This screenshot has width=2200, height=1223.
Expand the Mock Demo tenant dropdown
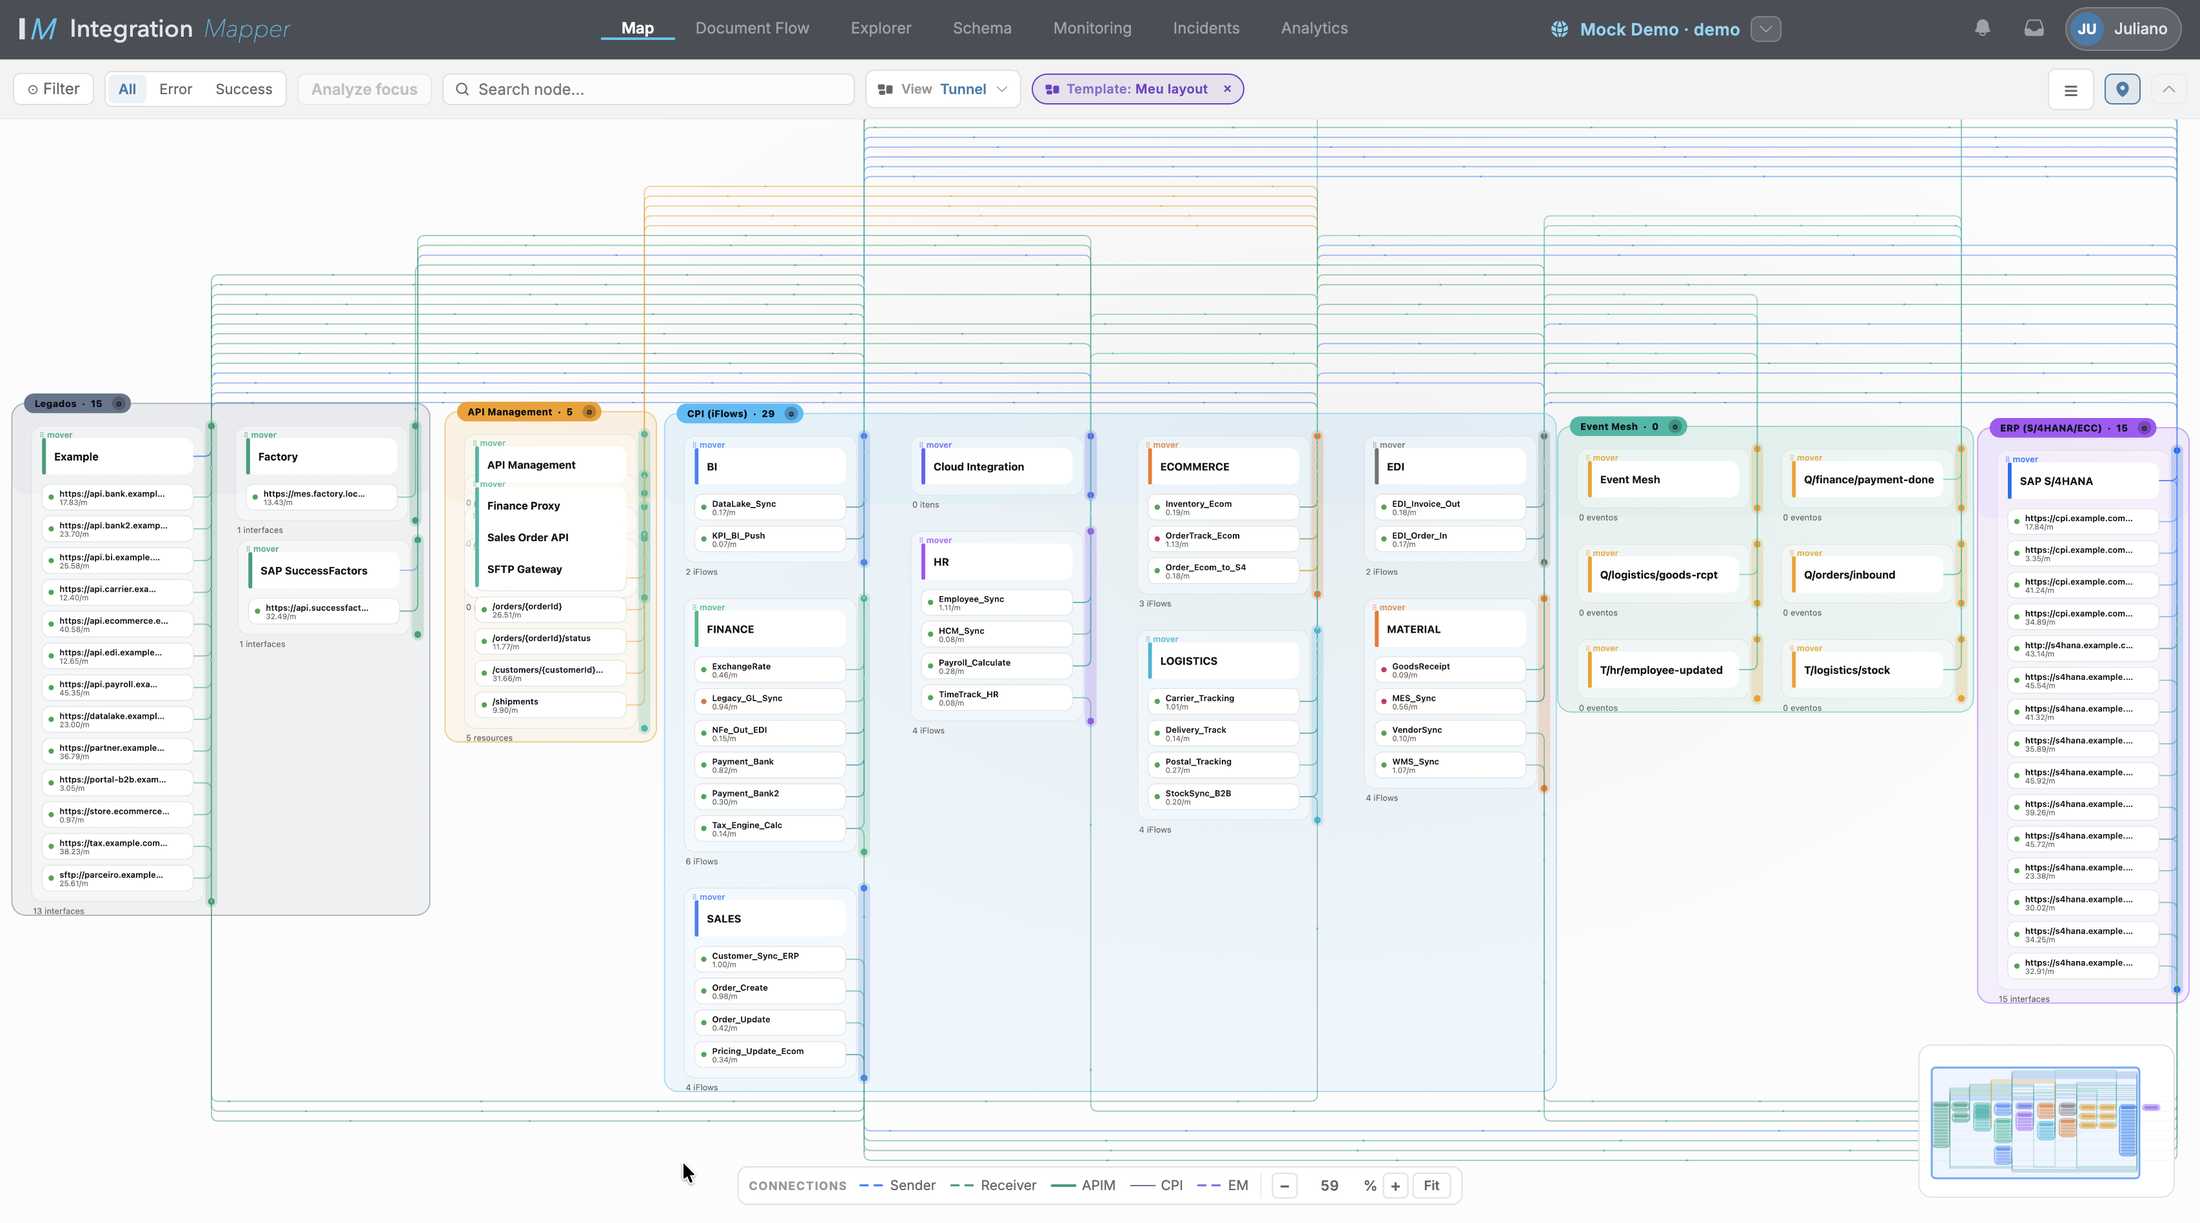pos(1766,29)
